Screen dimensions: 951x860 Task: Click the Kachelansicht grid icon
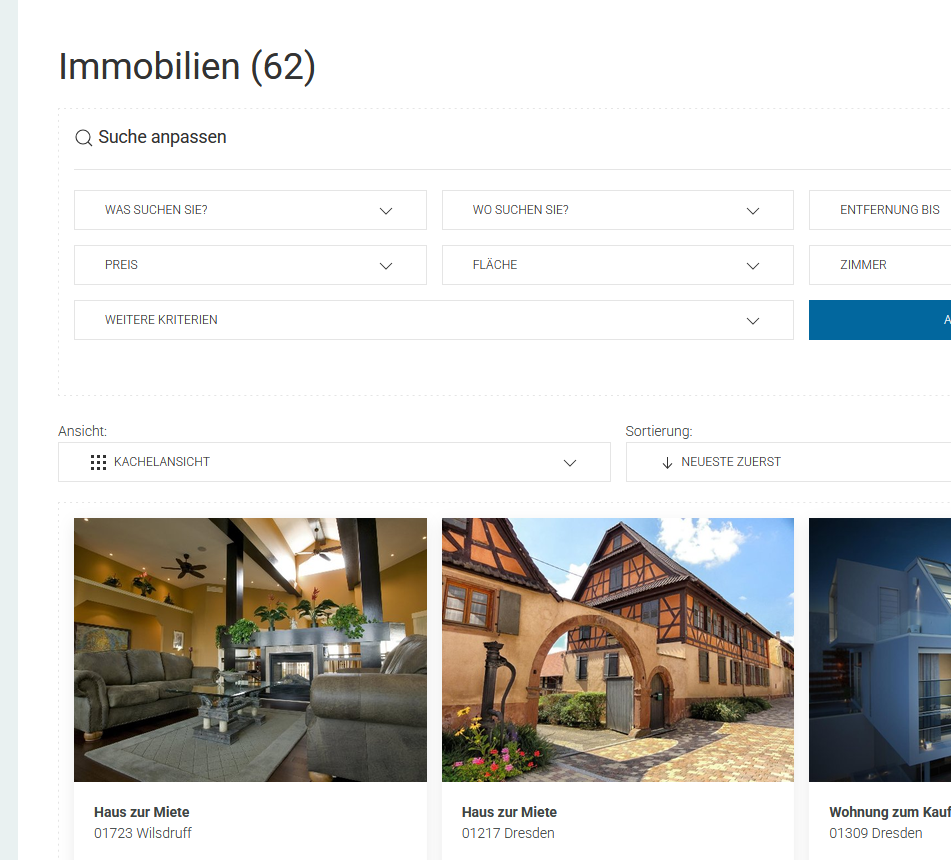click(x=98, y=463)
